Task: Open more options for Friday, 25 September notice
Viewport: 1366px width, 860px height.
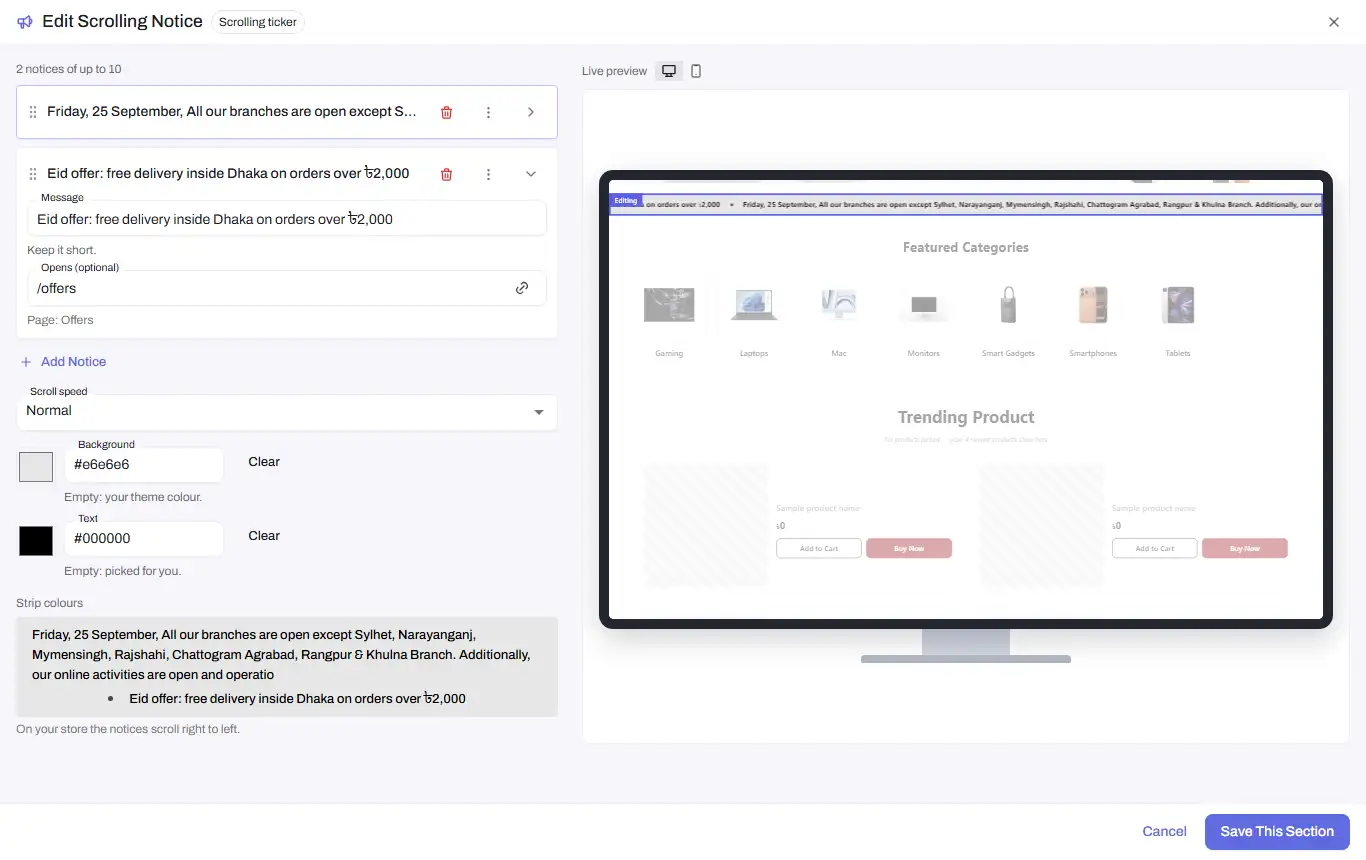Action: pos(488,112)
